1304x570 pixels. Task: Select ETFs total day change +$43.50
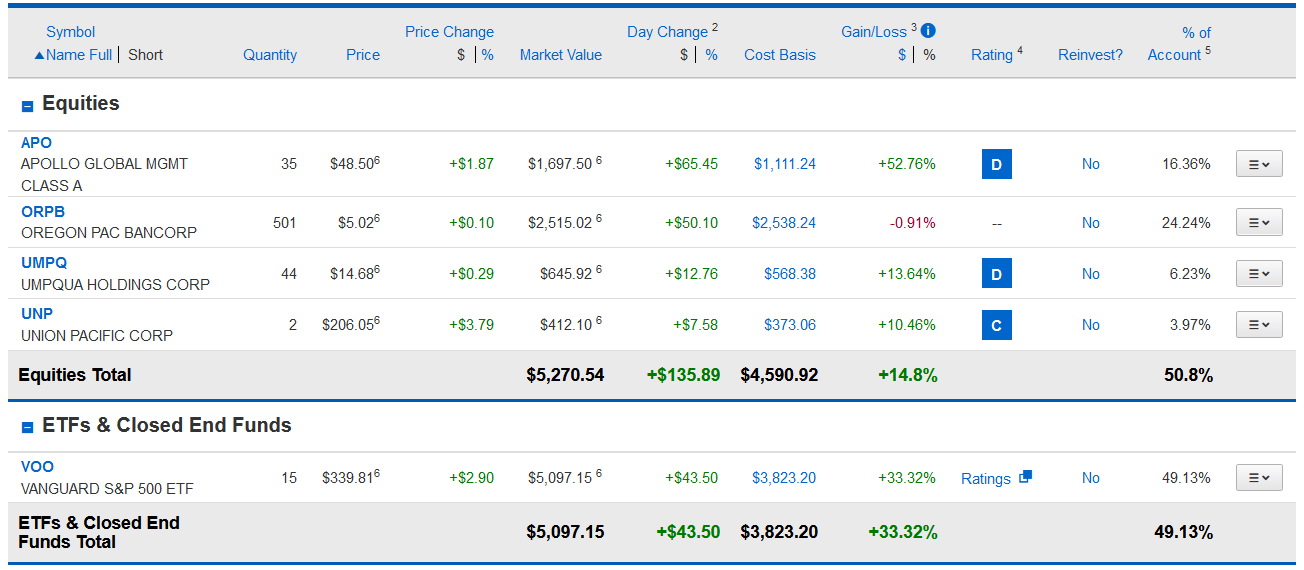(688, 532)
